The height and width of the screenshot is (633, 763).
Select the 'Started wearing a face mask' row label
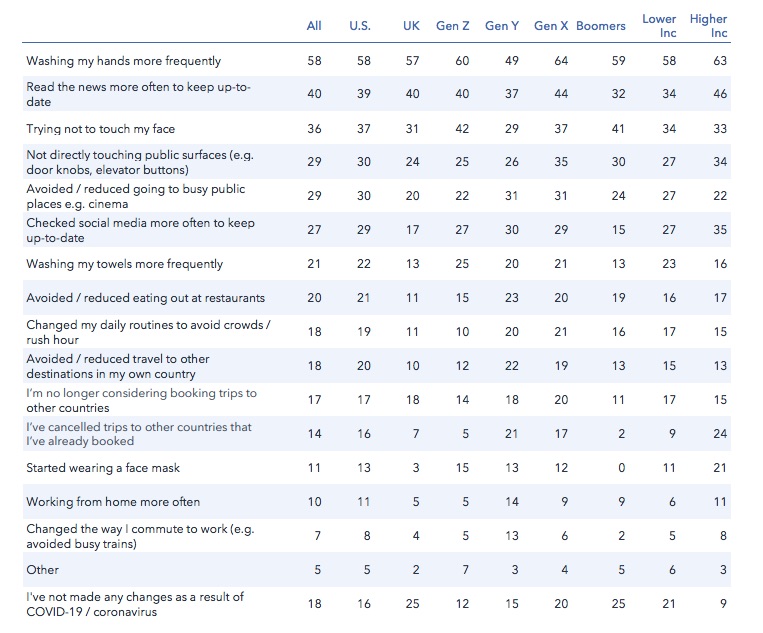[x=103, y=468]
